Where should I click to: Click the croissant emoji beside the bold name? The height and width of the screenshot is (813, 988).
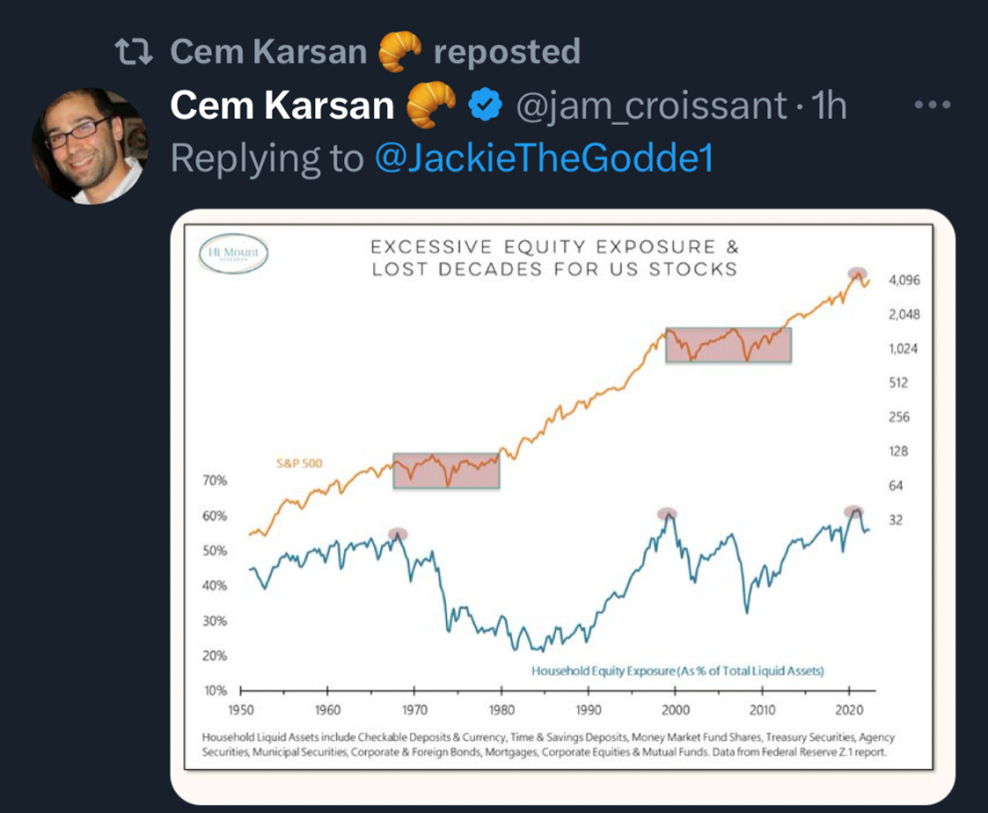click(431, 104)
